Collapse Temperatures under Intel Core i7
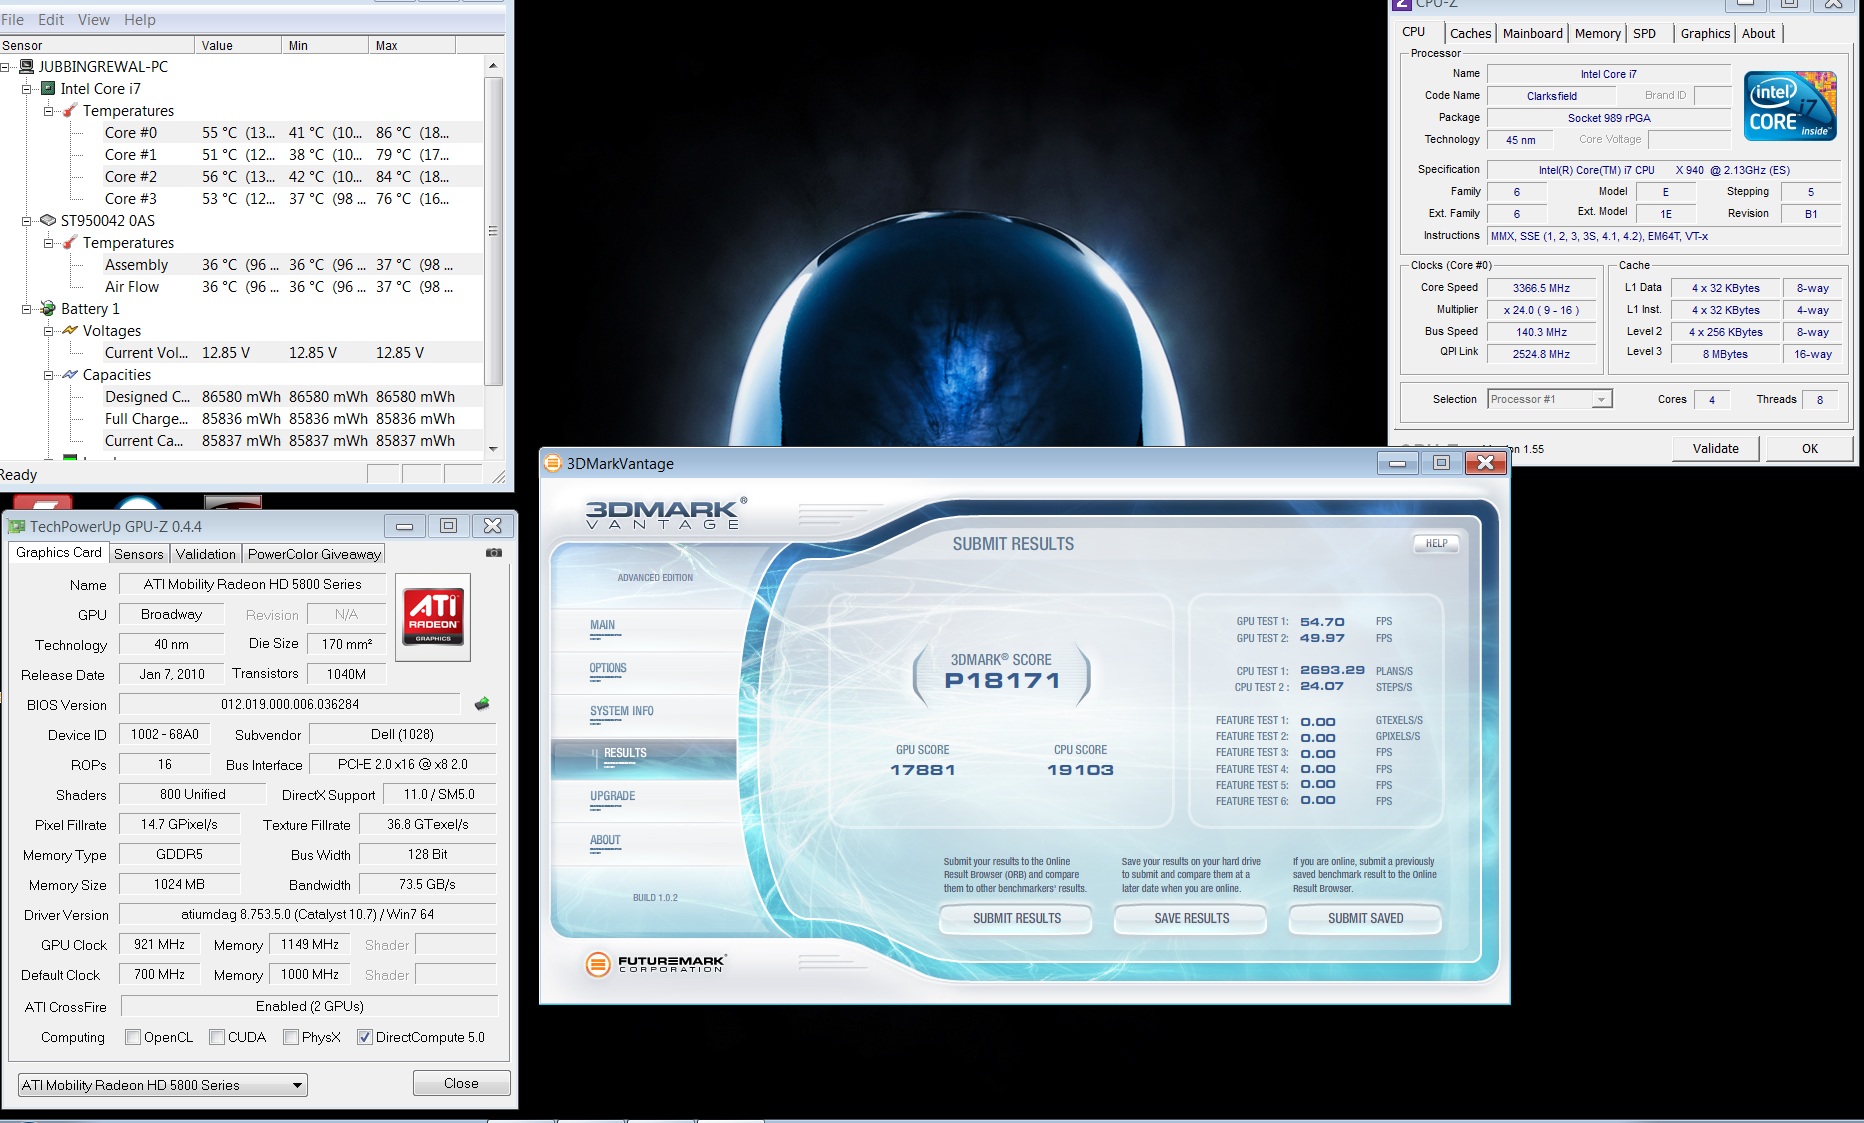 pyautogui.click(x=49, y=111)
